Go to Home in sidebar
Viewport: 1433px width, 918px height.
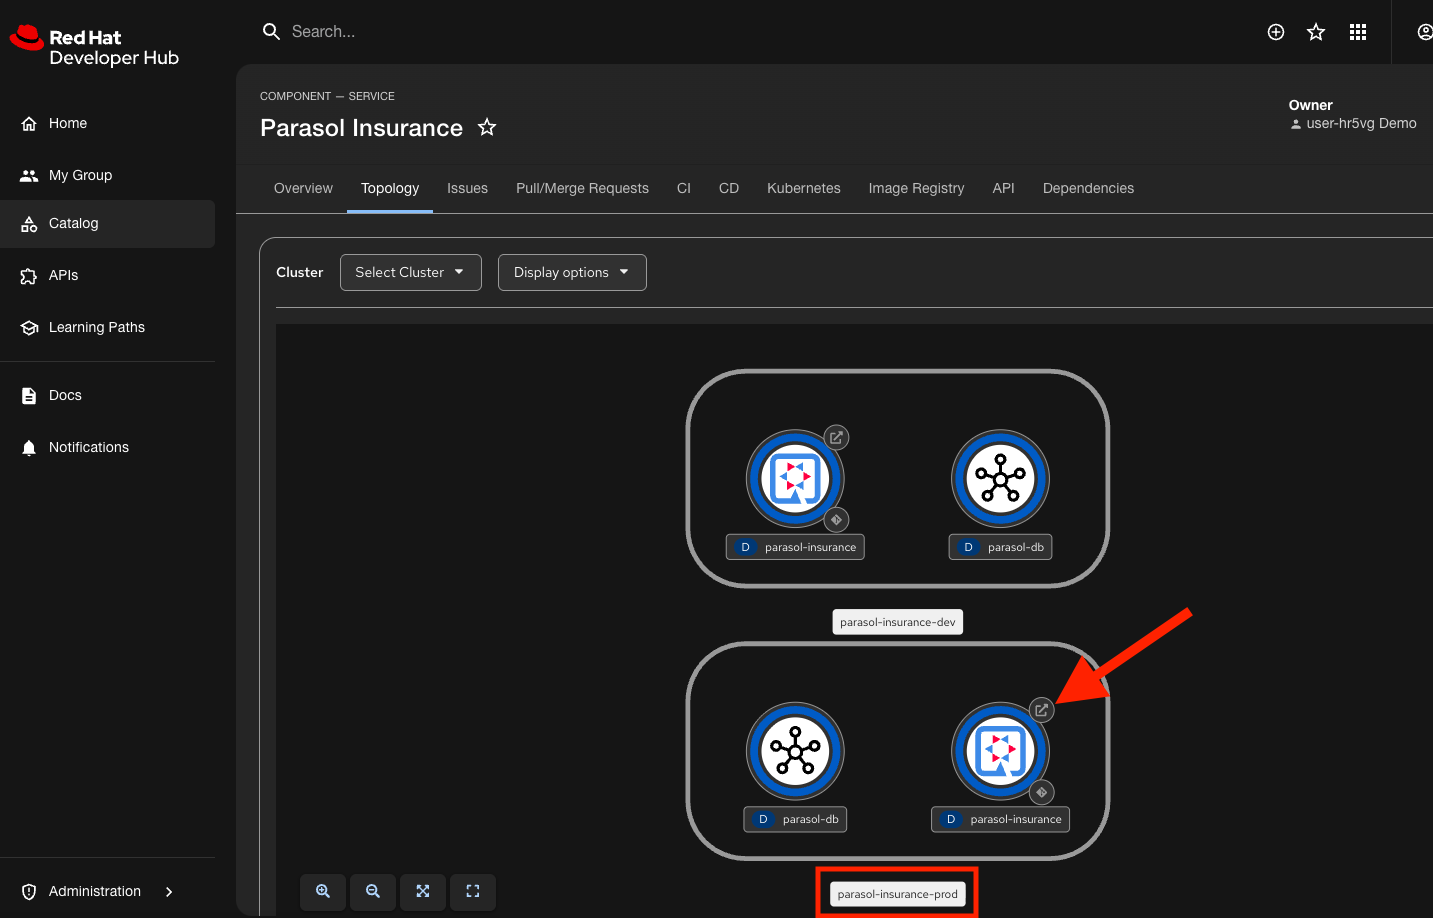tap(107, 123)
